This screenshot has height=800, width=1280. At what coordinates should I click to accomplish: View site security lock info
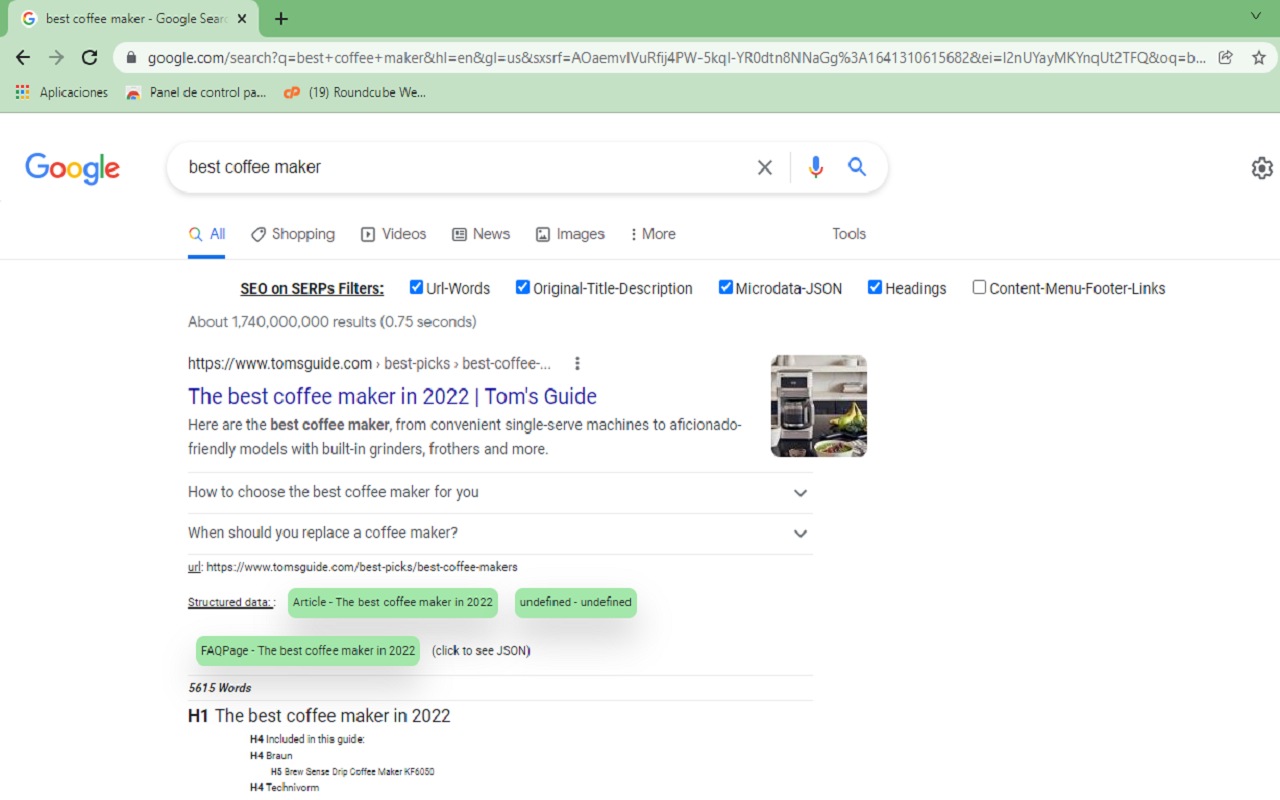131,58
